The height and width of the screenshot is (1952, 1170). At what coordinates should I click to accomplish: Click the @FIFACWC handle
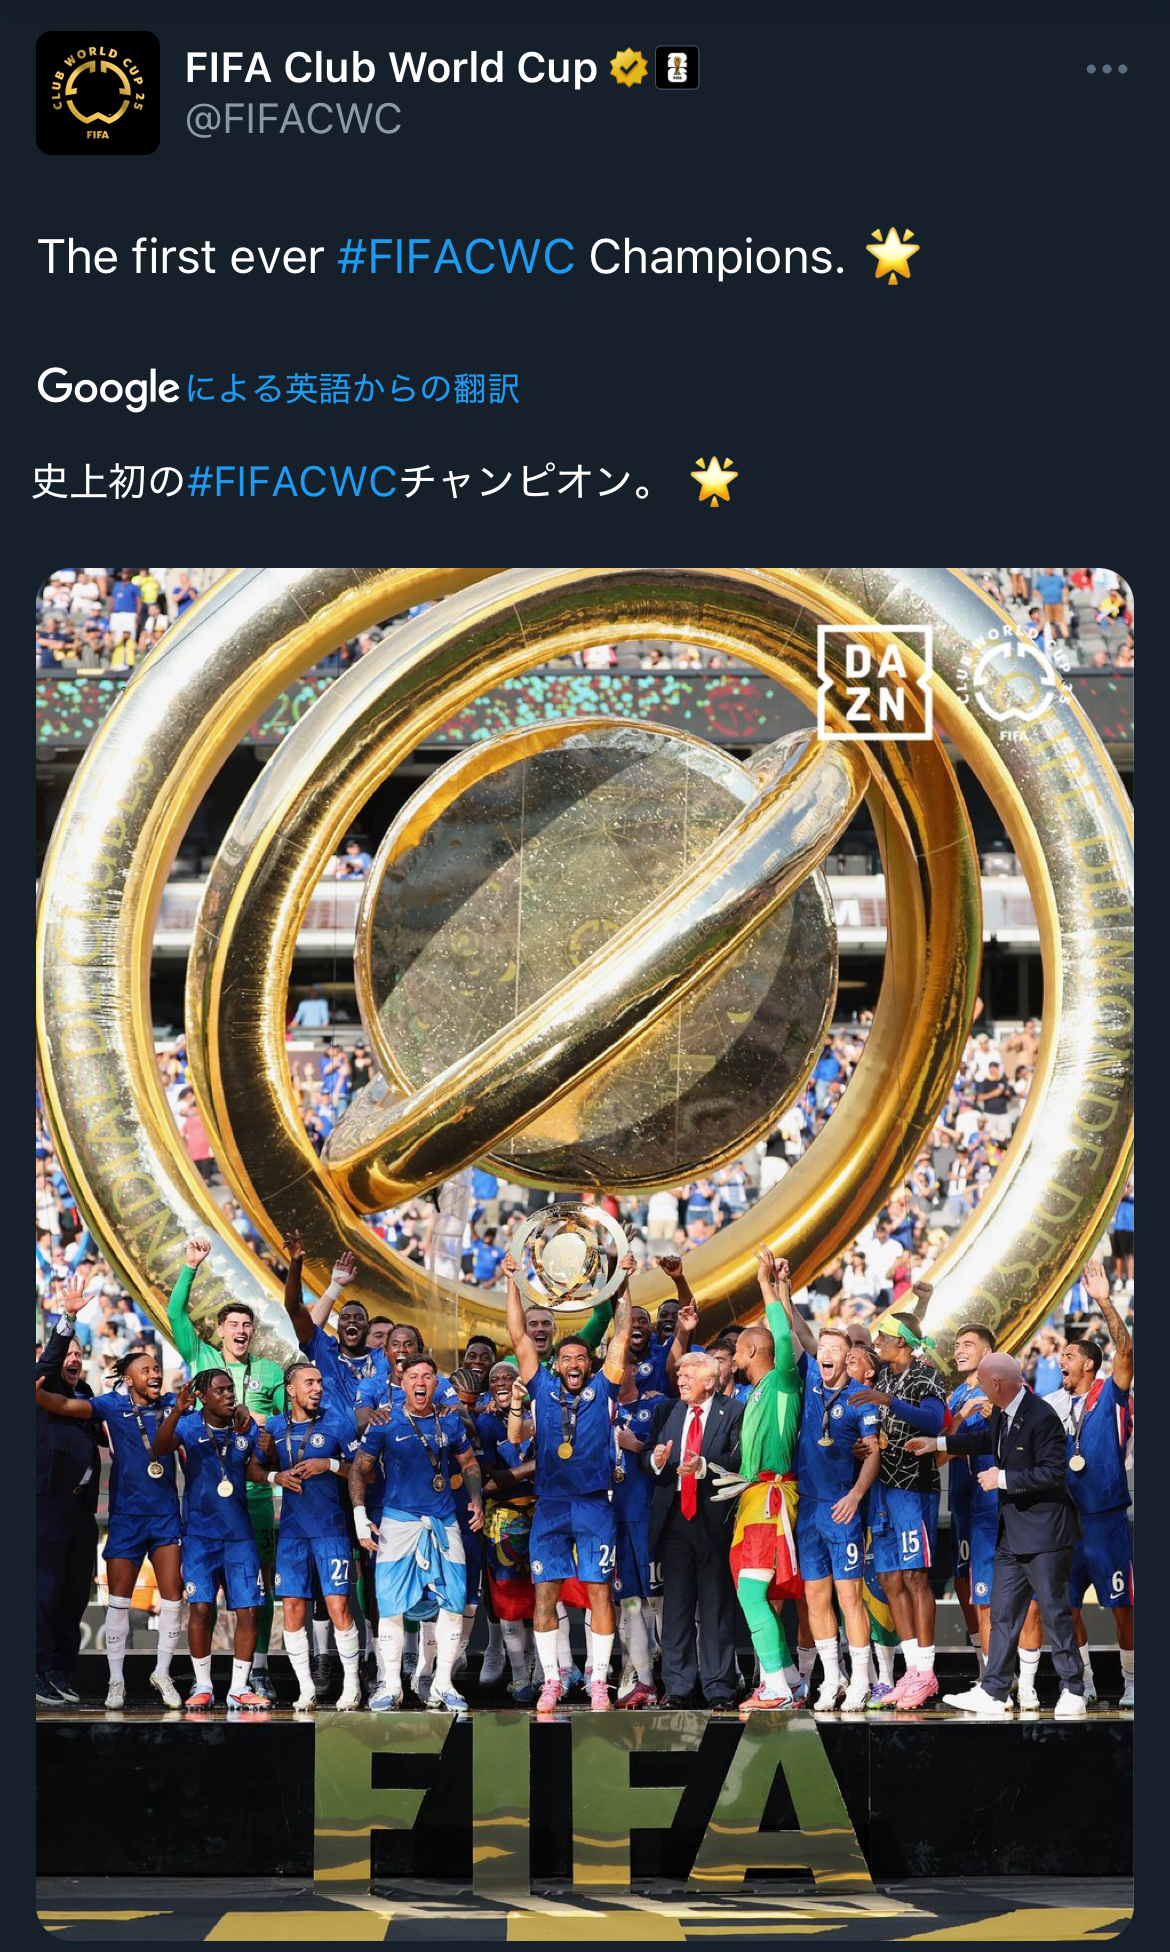[x=293, y=120]
